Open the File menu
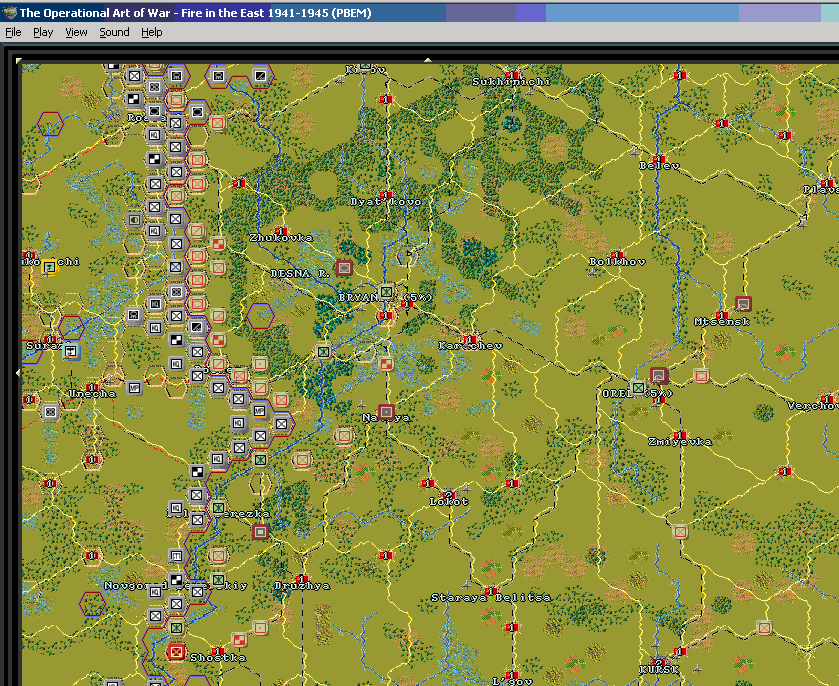Image resolution: width=839 pixels, height=686 pixels. click(13, 32)
